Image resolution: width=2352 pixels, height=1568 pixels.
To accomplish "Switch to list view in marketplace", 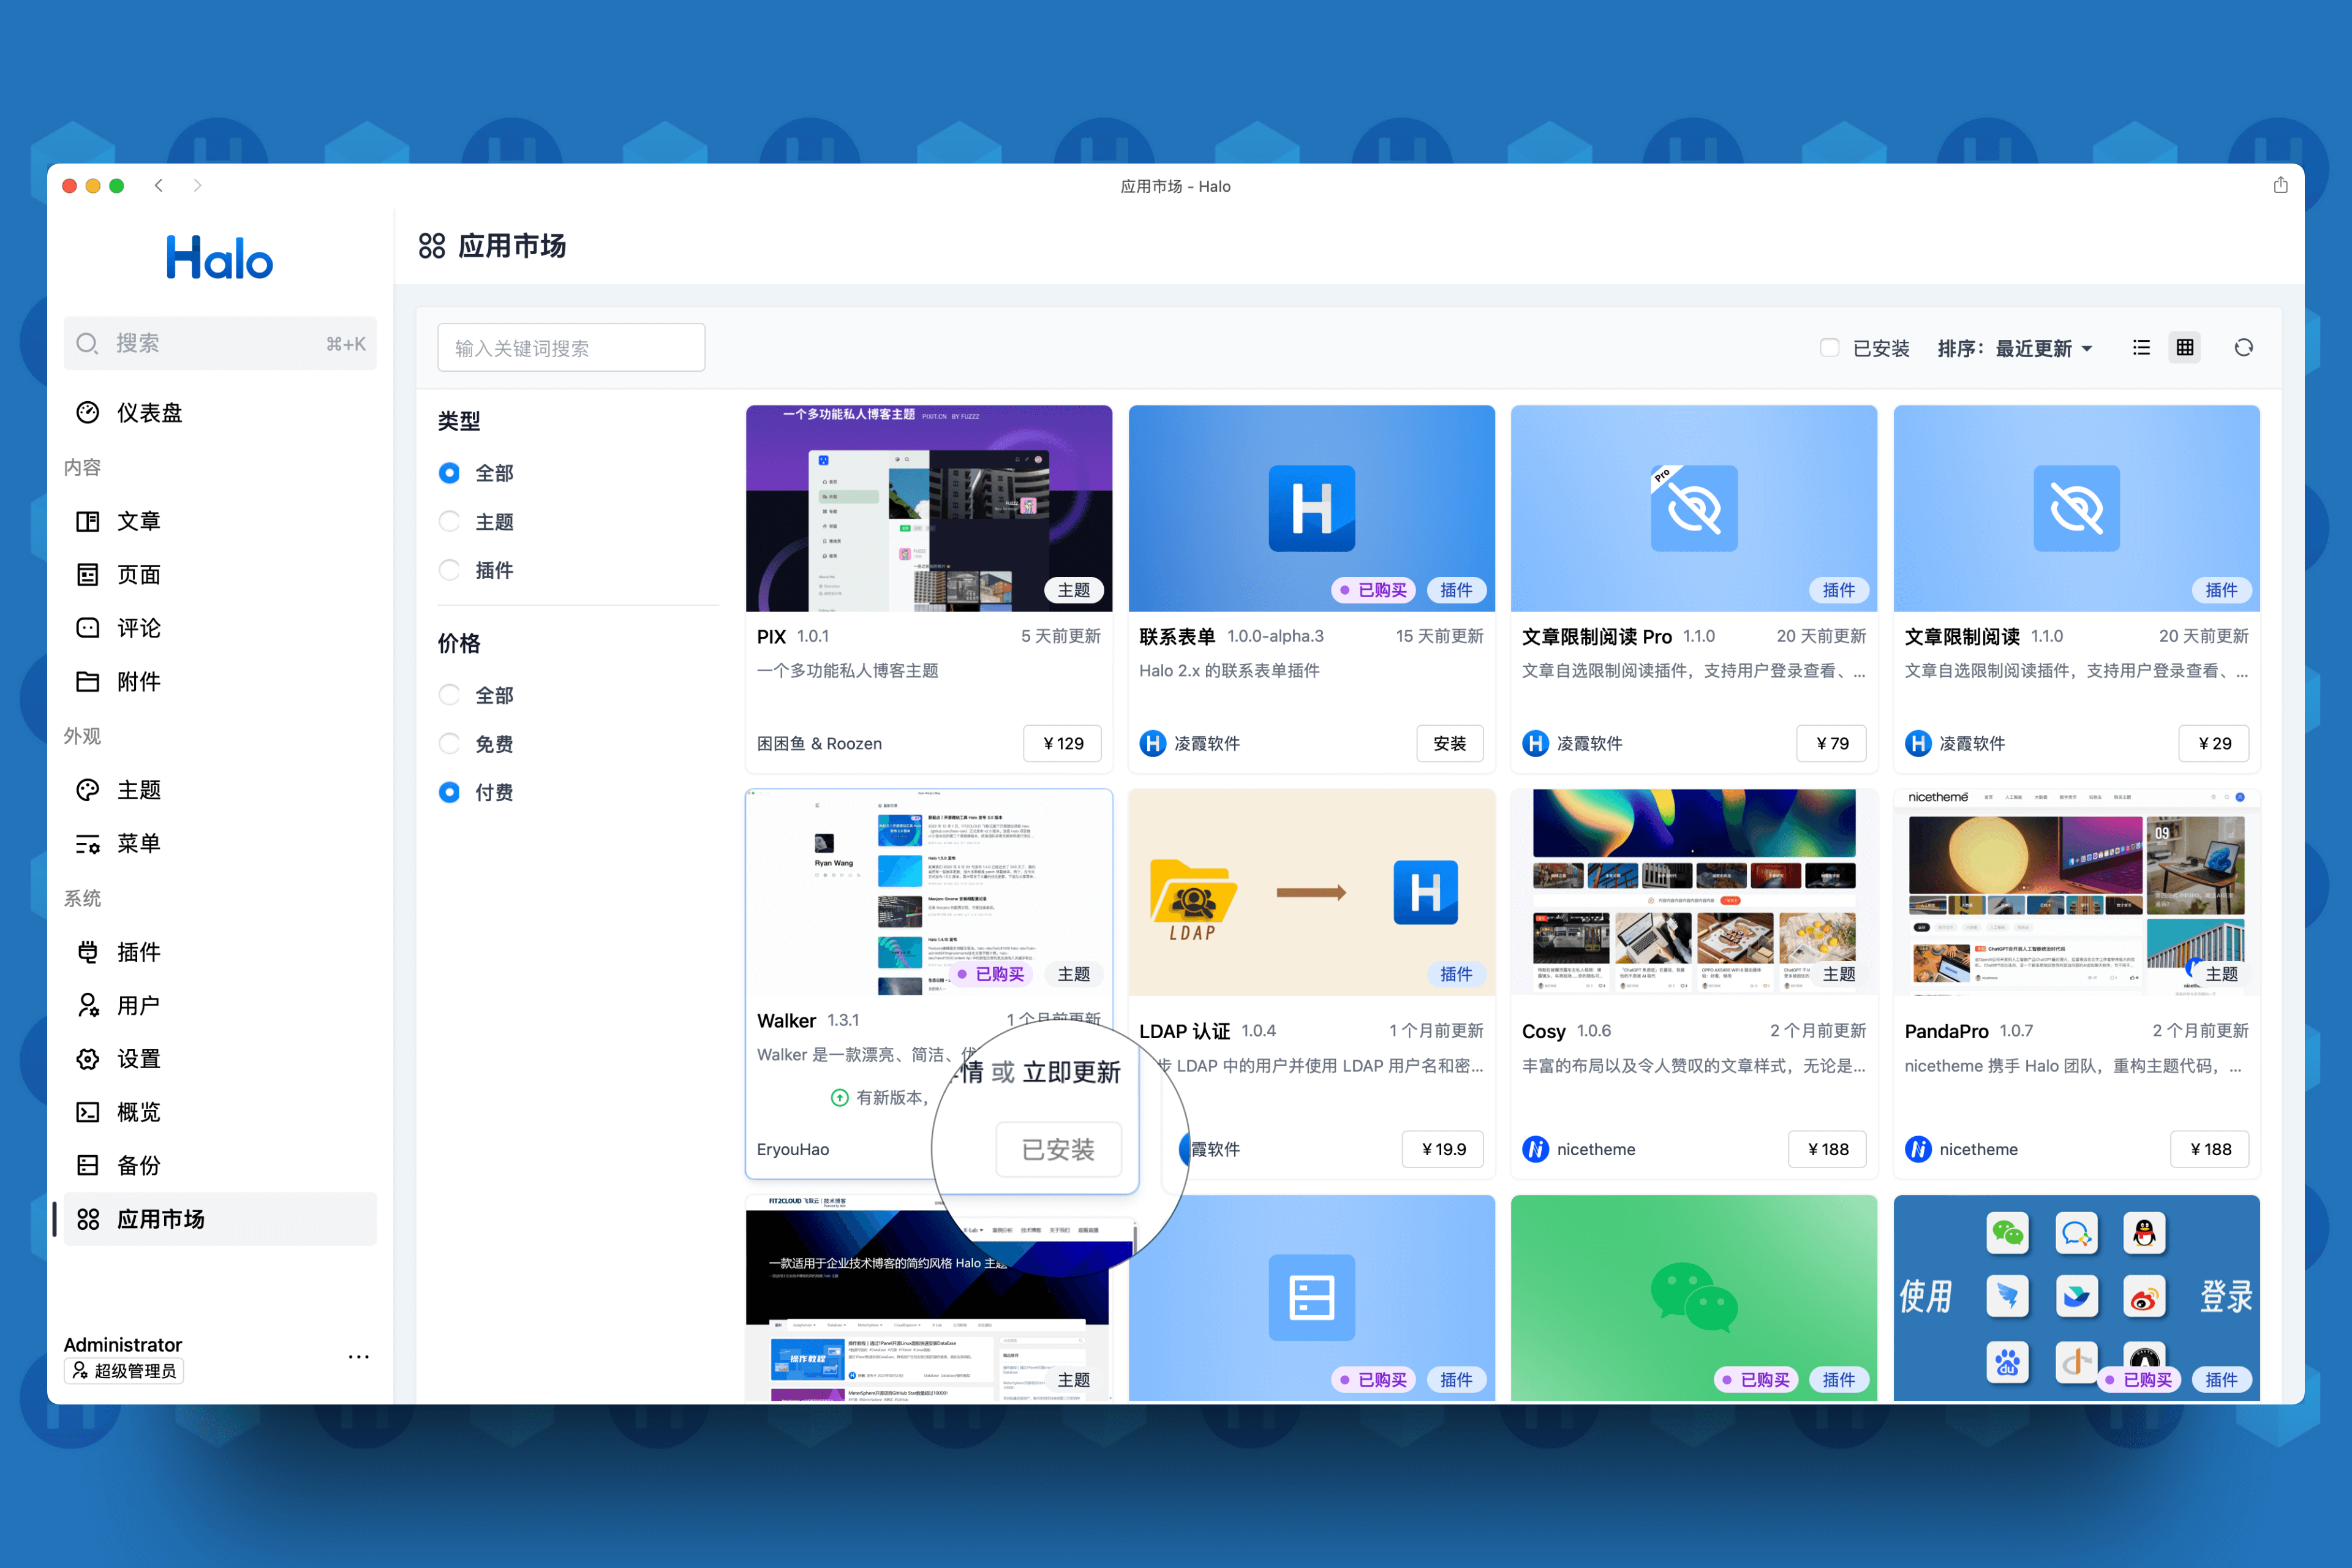I will [x=2141, y=347].
